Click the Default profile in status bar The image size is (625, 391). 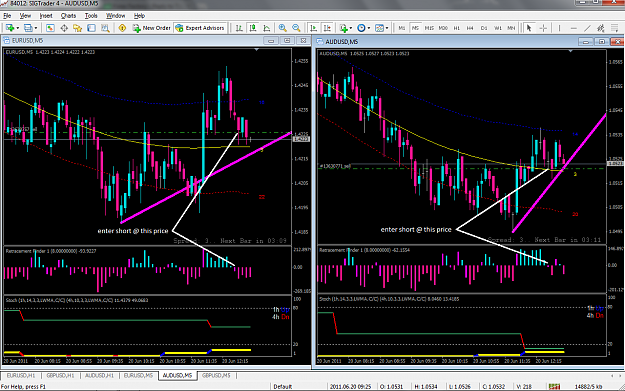point(283,387)
